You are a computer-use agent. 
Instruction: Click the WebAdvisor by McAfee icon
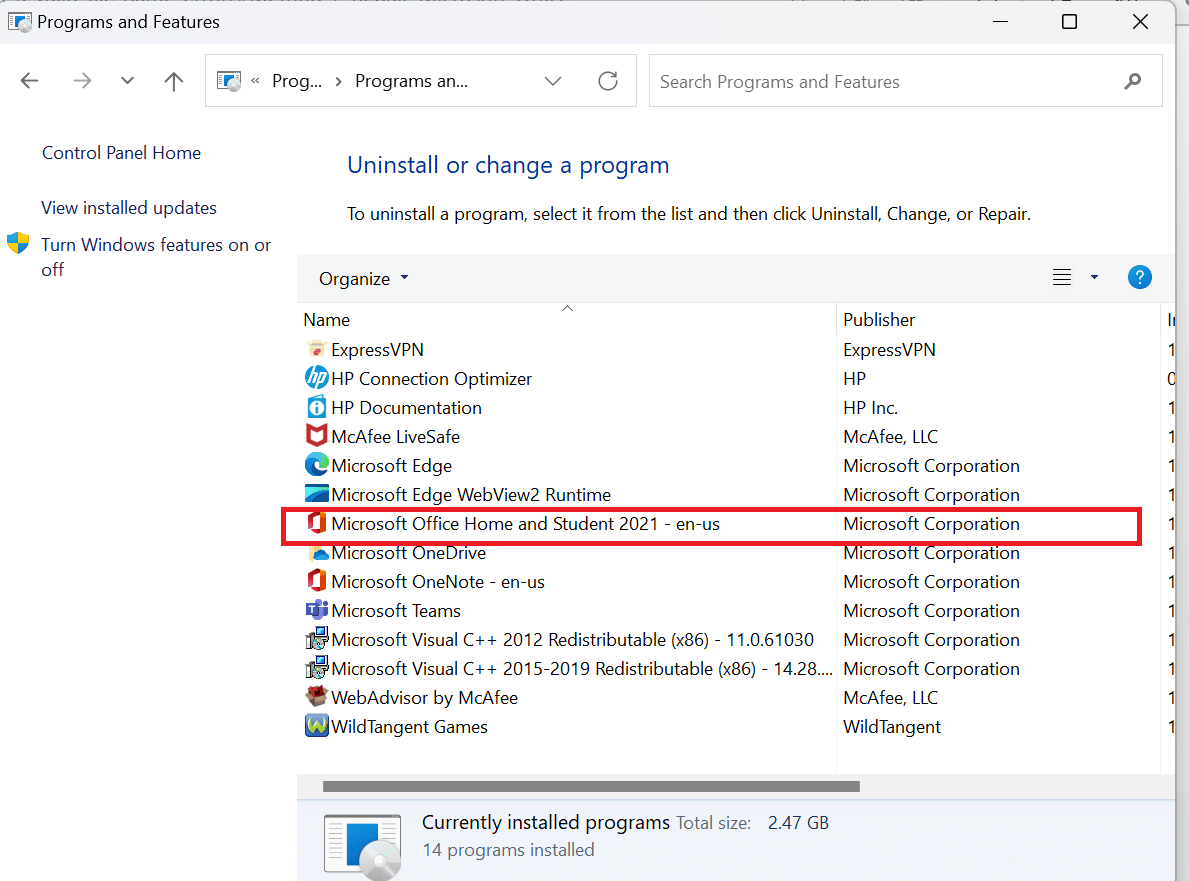click(x=316, y=696)
